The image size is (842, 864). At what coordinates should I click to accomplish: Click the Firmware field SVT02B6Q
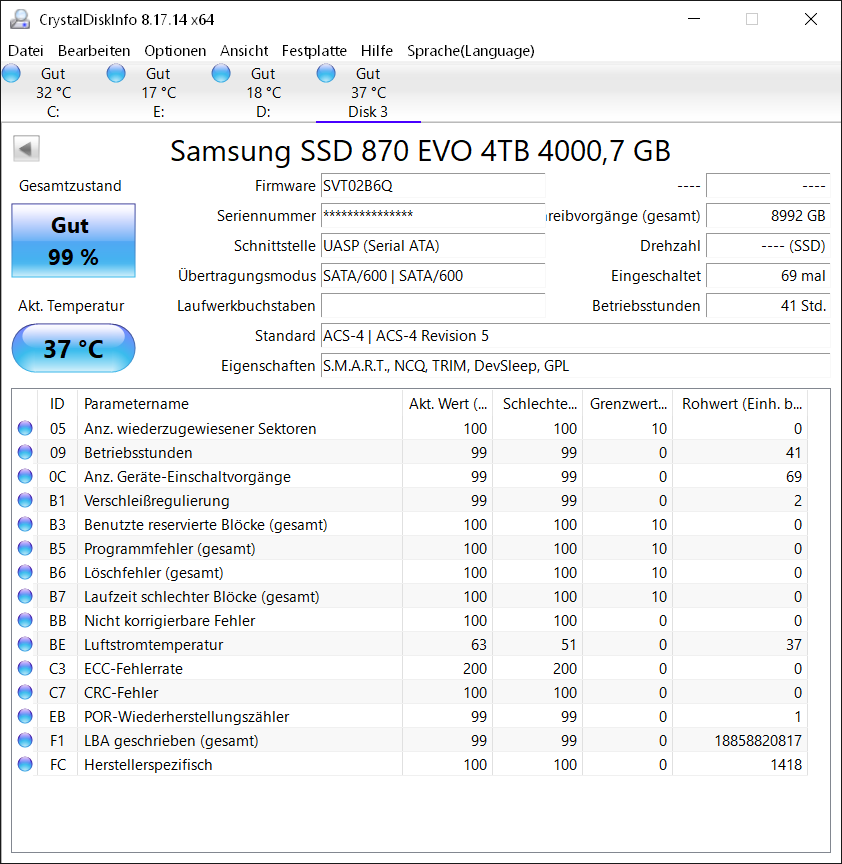(x=433, y=186)
